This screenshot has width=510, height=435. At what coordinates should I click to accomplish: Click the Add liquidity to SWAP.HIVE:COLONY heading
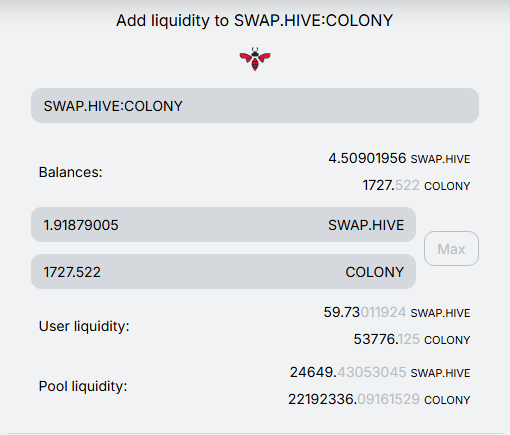click(x=255, y=20)
